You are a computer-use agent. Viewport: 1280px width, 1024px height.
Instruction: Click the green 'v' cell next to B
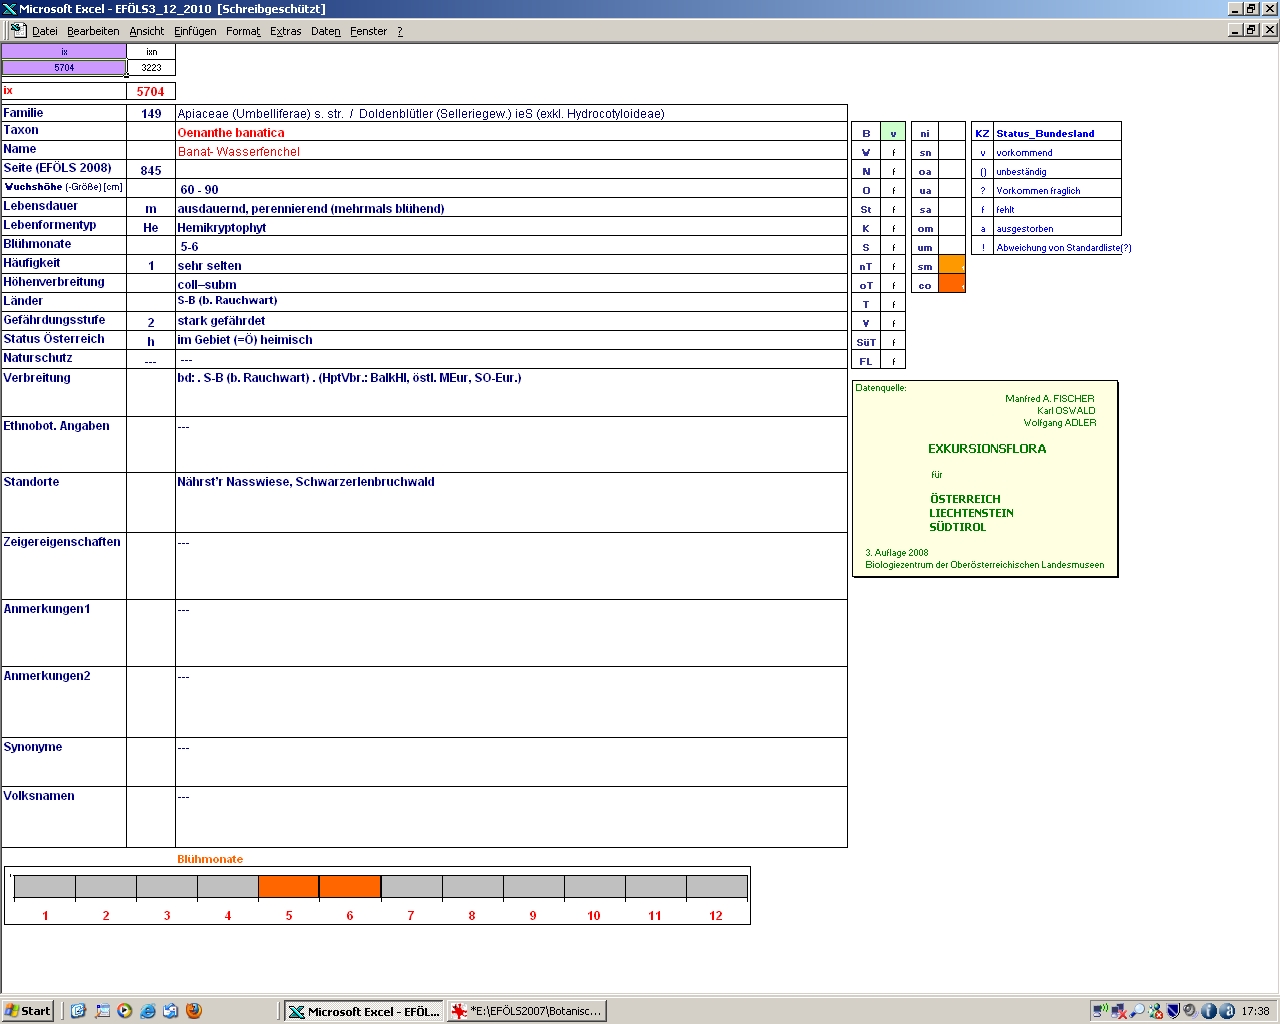893,133
